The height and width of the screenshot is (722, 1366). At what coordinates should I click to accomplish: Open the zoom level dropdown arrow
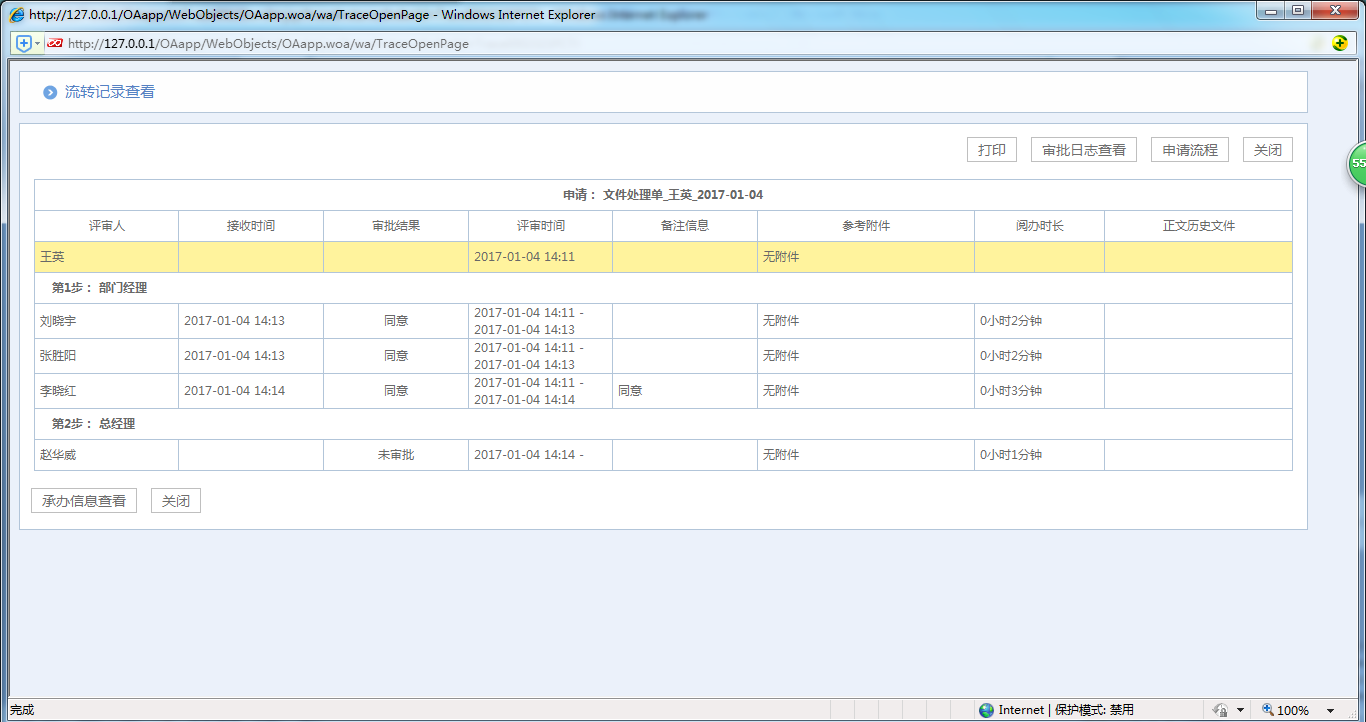coord(1330,711)
